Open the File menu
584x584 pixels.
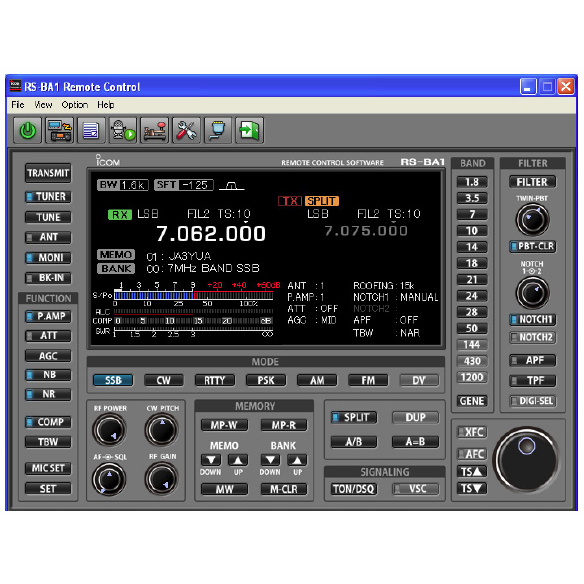(18, 105)
